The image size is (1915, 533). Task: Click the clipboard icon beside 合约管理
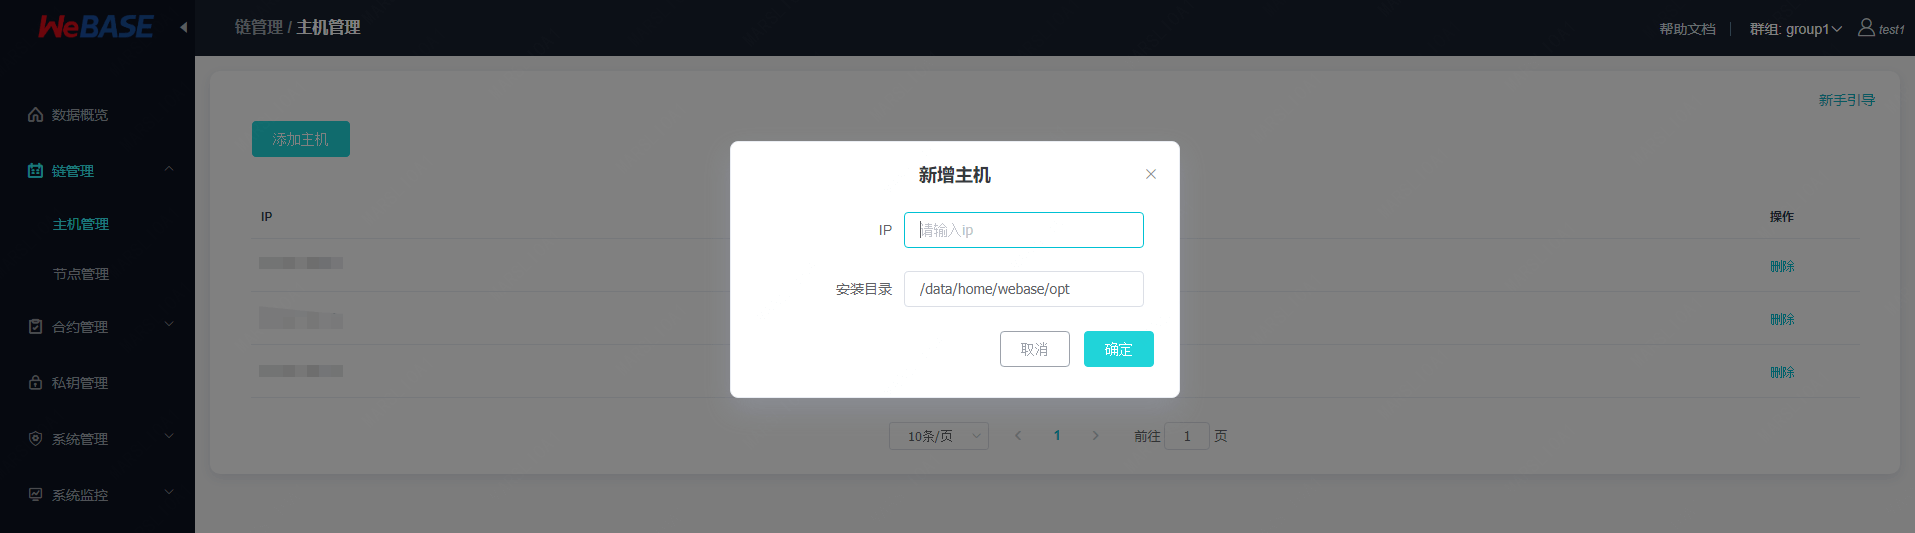coord(36,327)
